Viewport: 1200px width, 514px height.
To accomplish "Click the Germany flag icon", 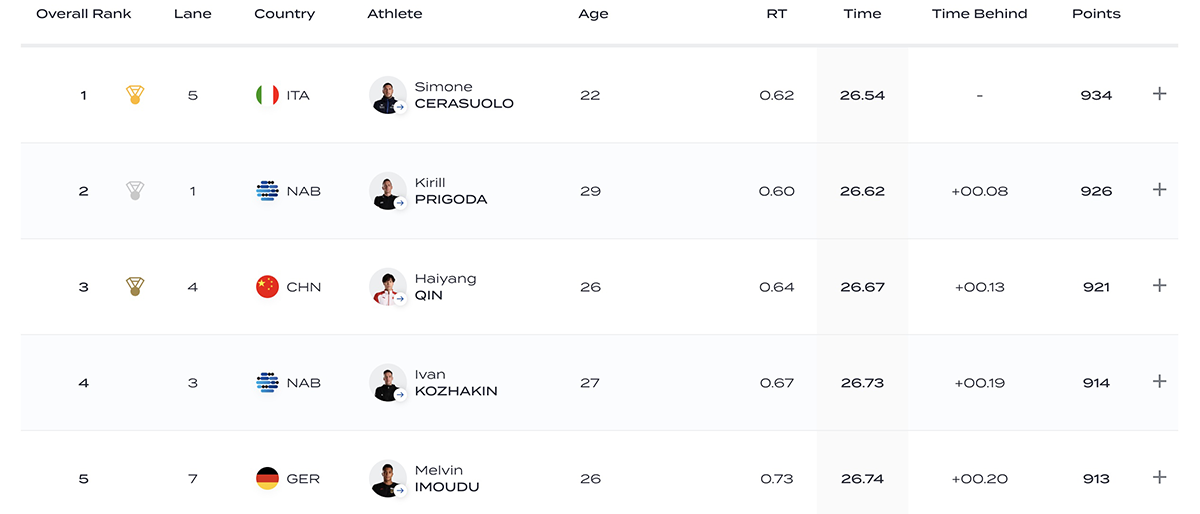I will [267, 479].
